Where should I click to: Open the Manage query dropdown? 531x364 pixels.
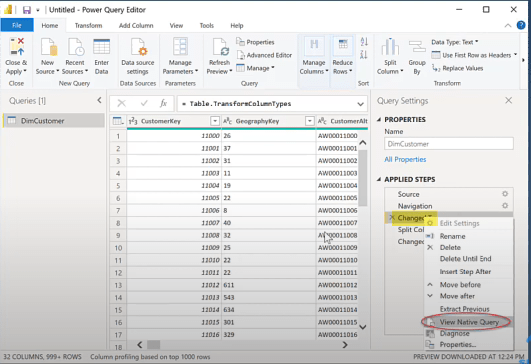point(255,68)
